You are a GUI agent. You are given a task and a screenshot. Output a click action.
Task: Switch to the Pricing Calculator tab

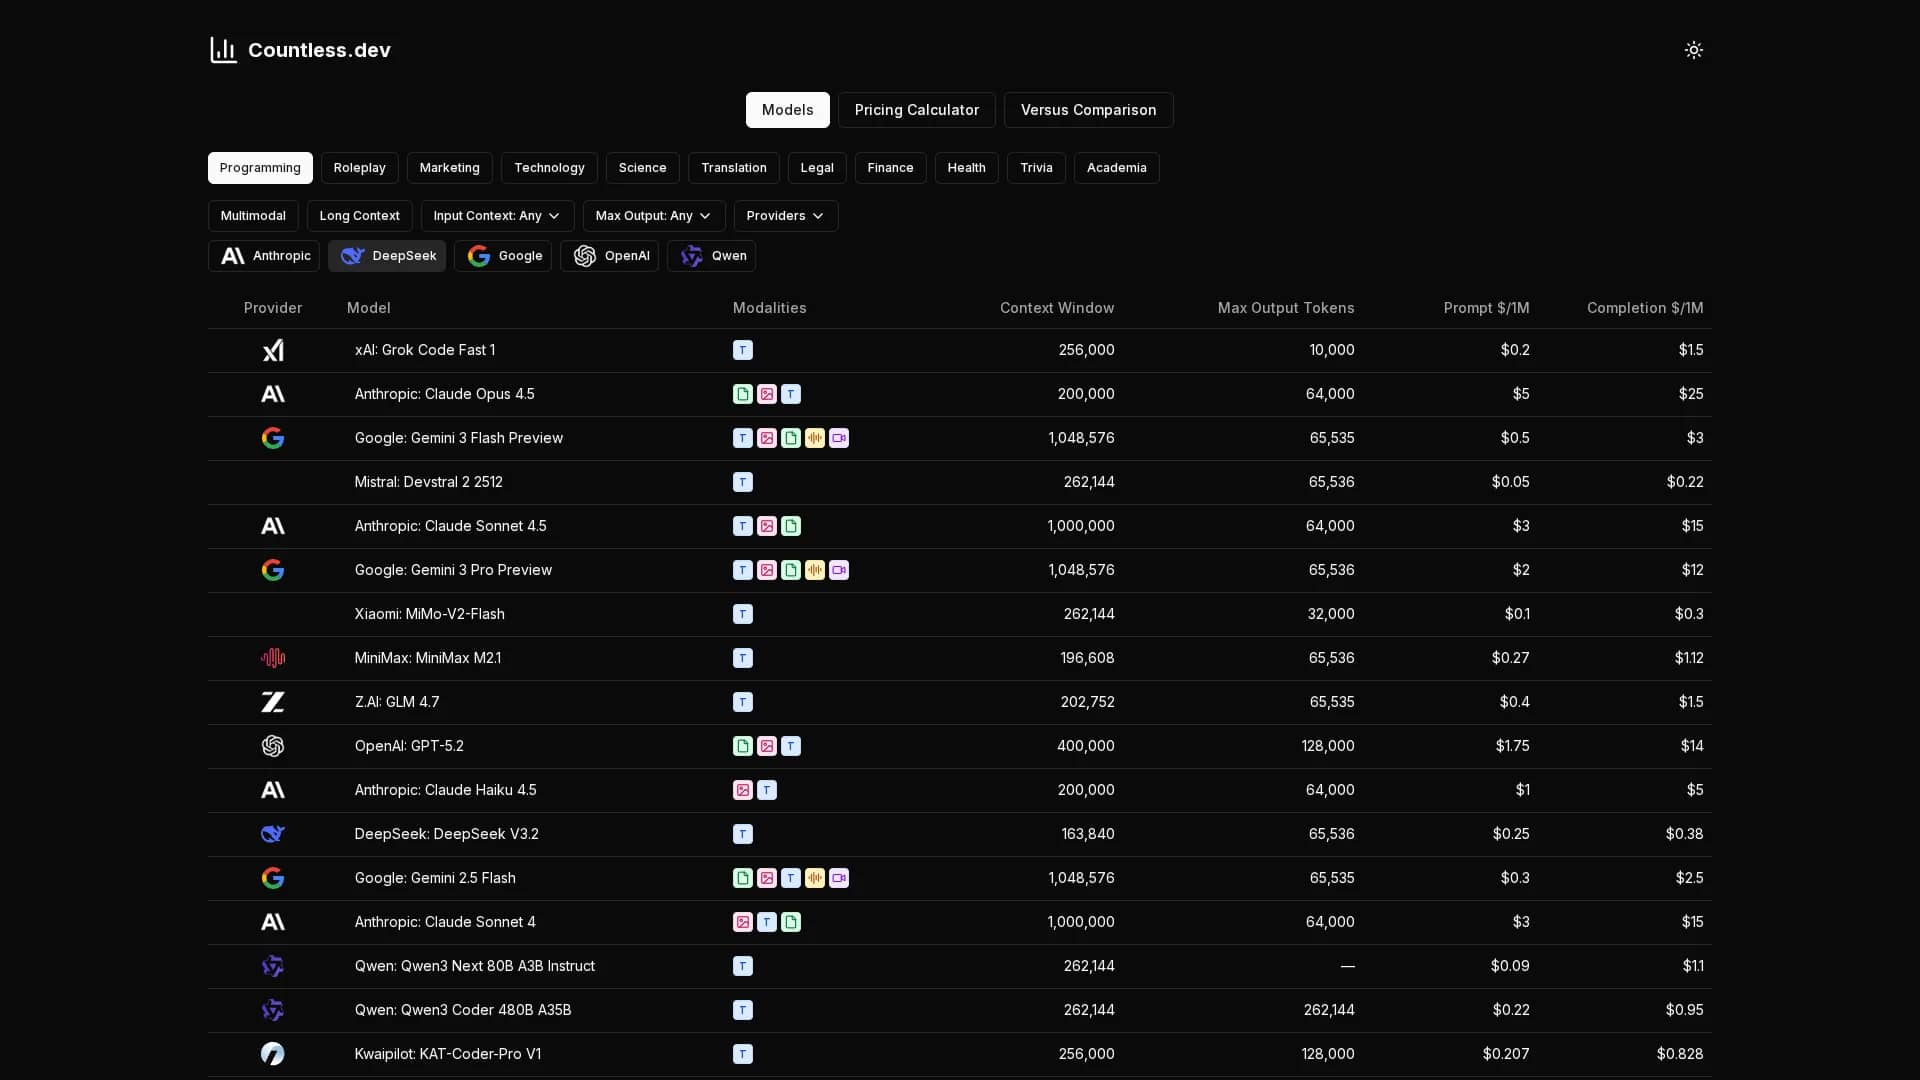point(917,110)
